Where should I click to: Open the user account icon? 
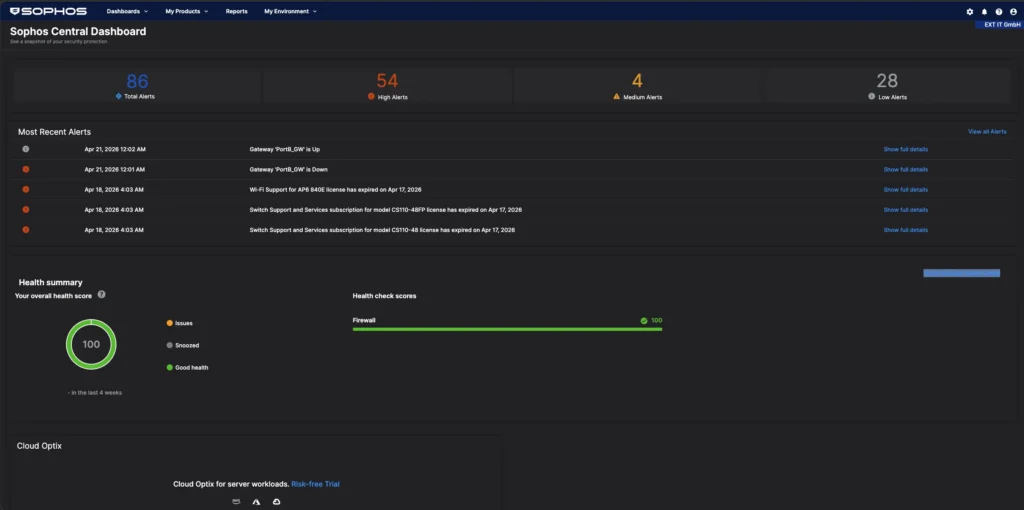tap(1013, 12)
